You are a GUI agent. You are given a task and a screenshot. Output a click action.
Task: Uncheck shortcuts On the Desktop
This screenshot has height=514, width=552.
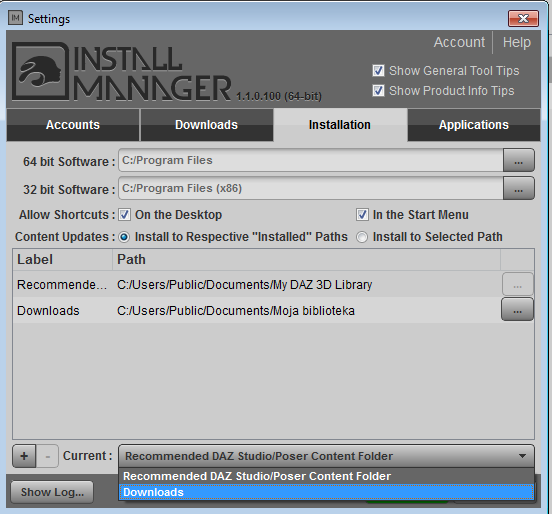tap(124, 214)
